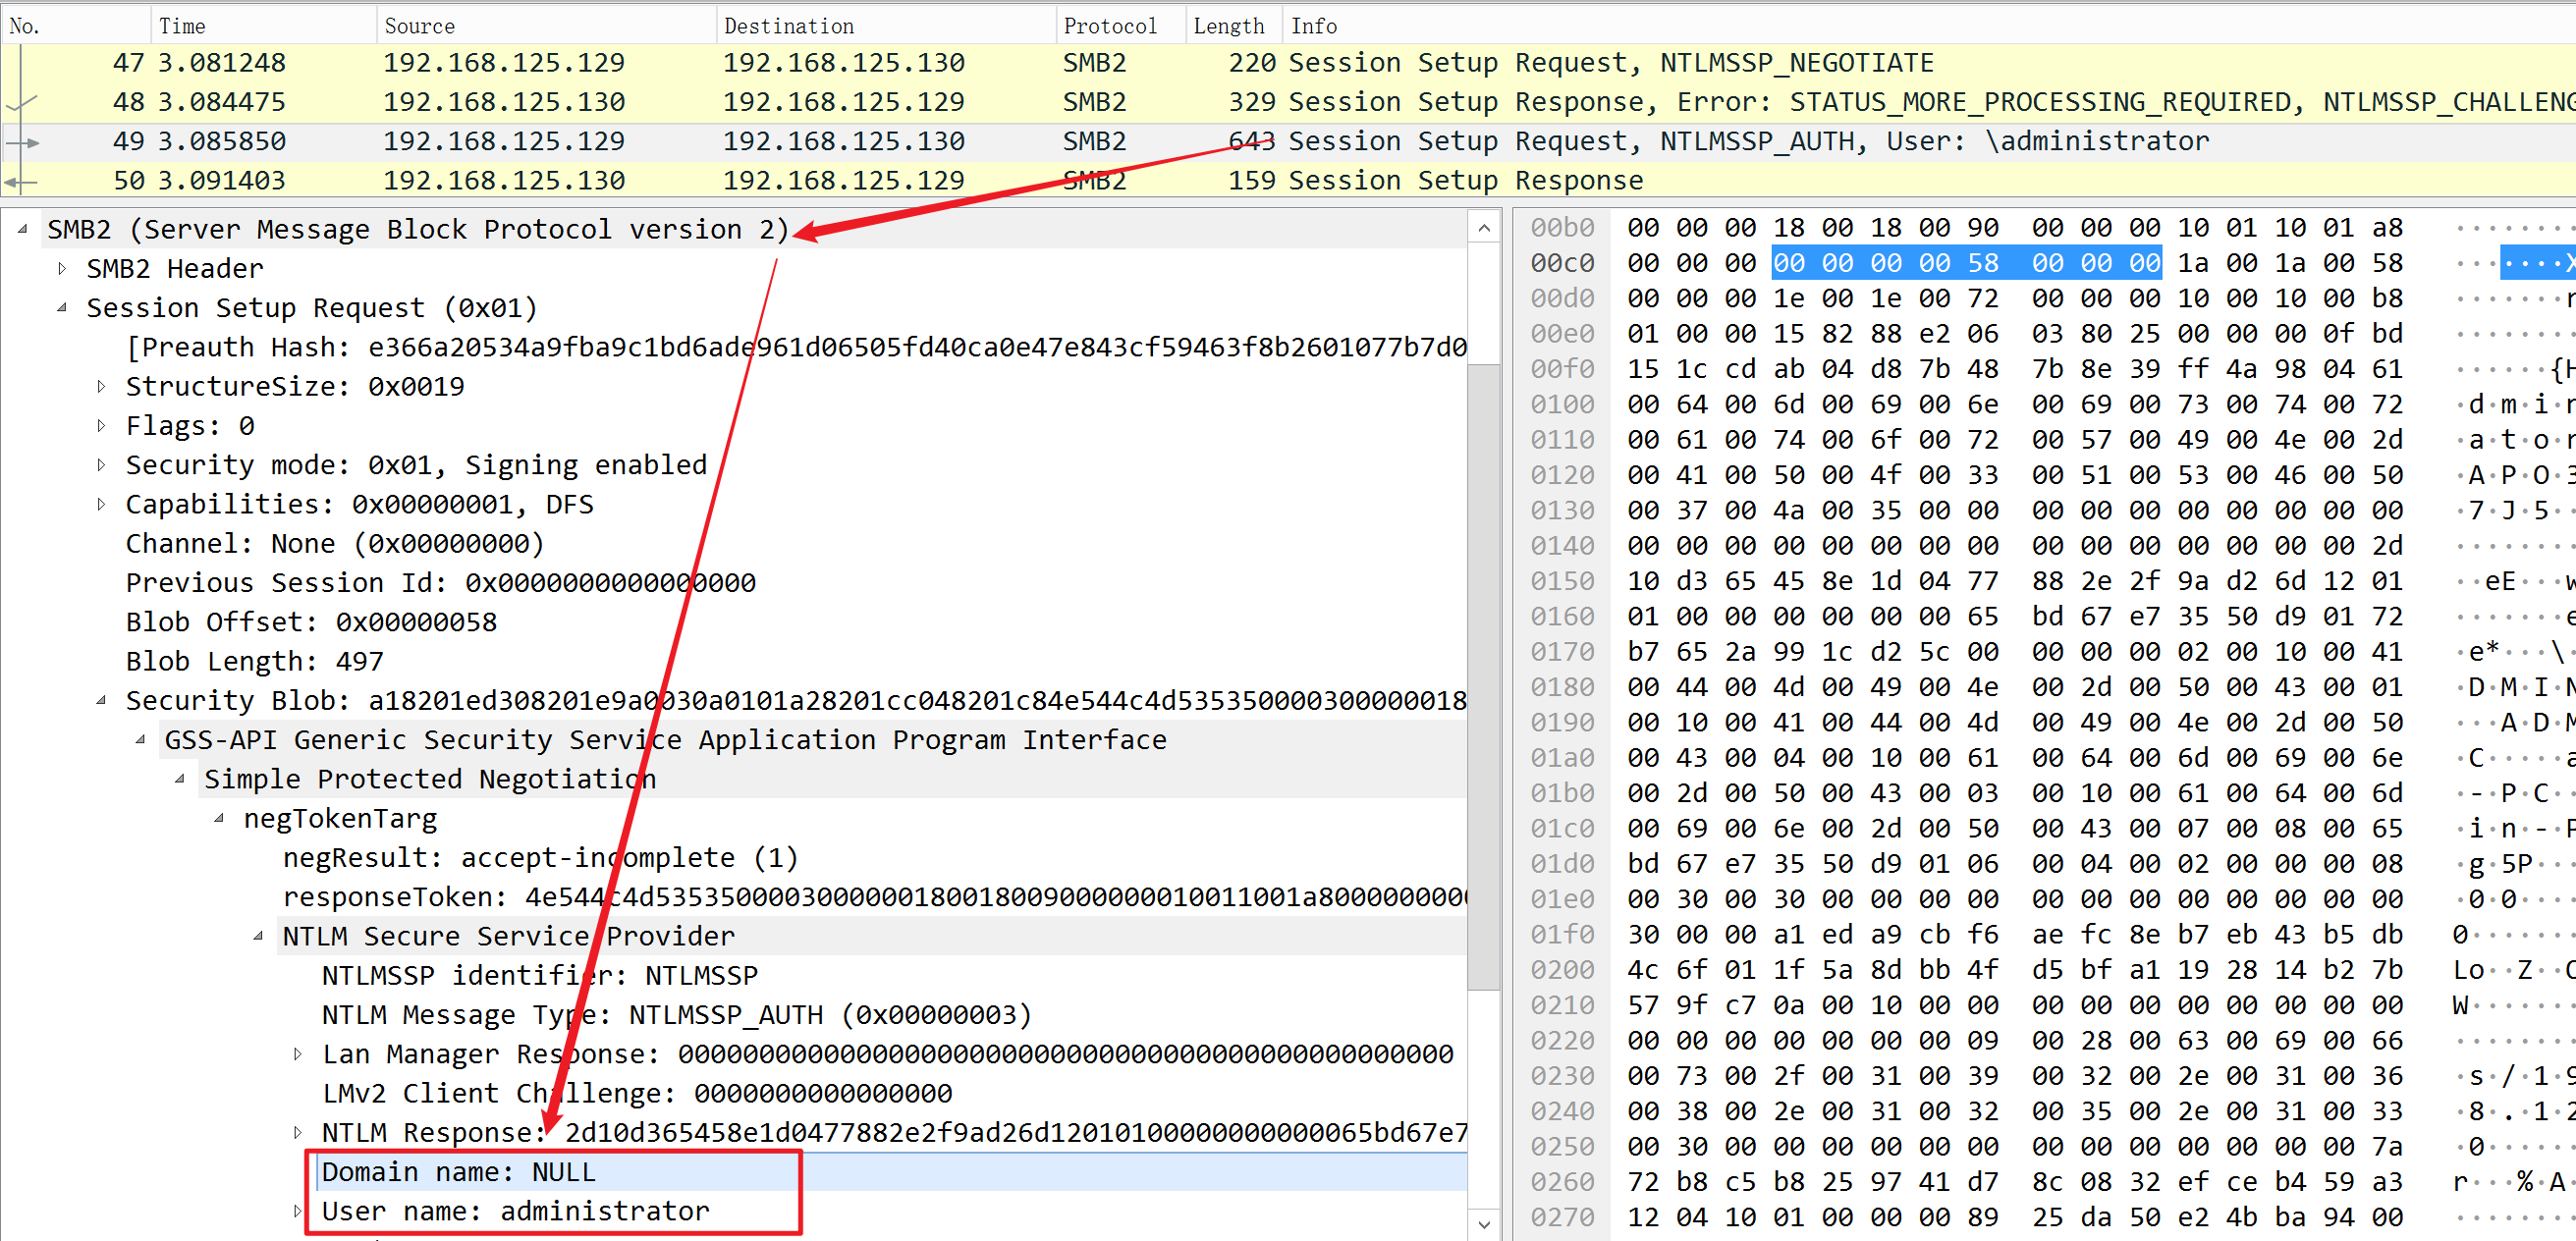Click hex offset 0270 row

(x=1562, y=1217)
